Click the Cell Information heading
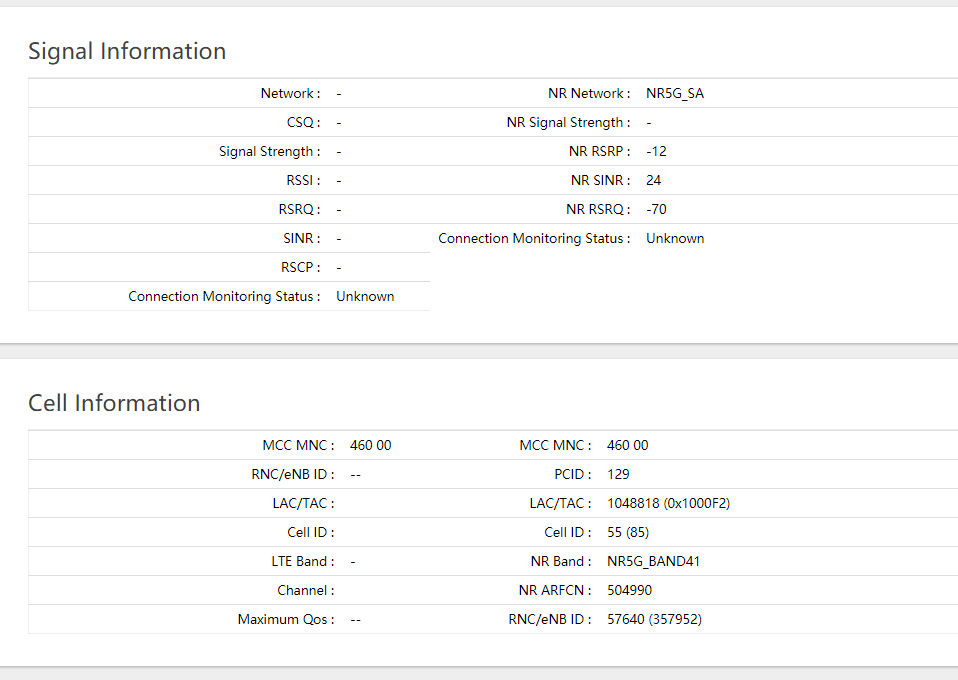This screenshot has height=680, width=958. (114, 403)
